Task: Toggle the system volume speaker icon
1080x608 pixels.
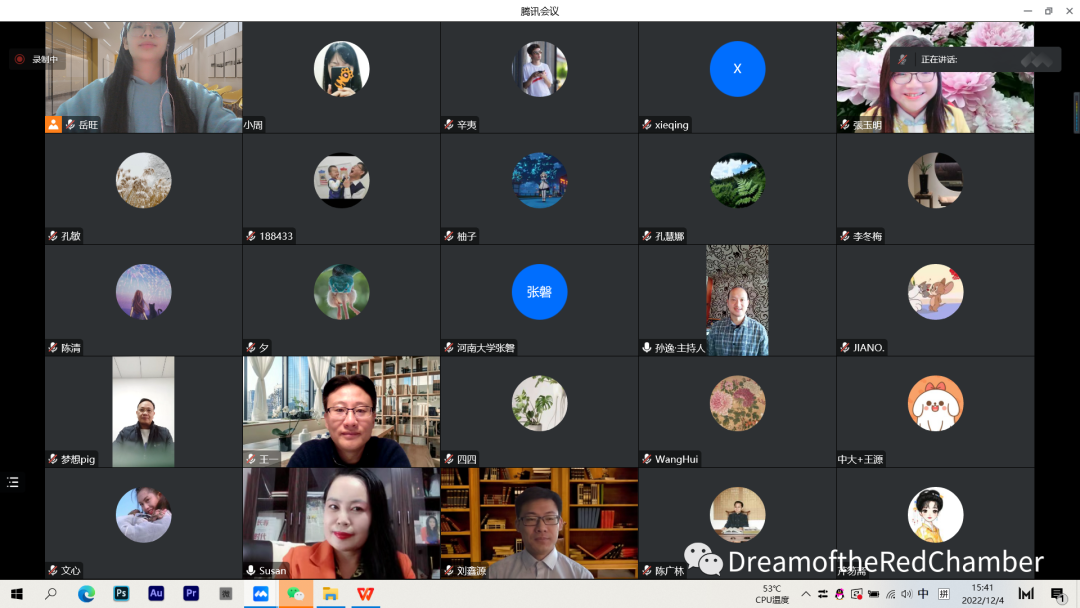Action: pyautogui.click(x=905, y=594)
